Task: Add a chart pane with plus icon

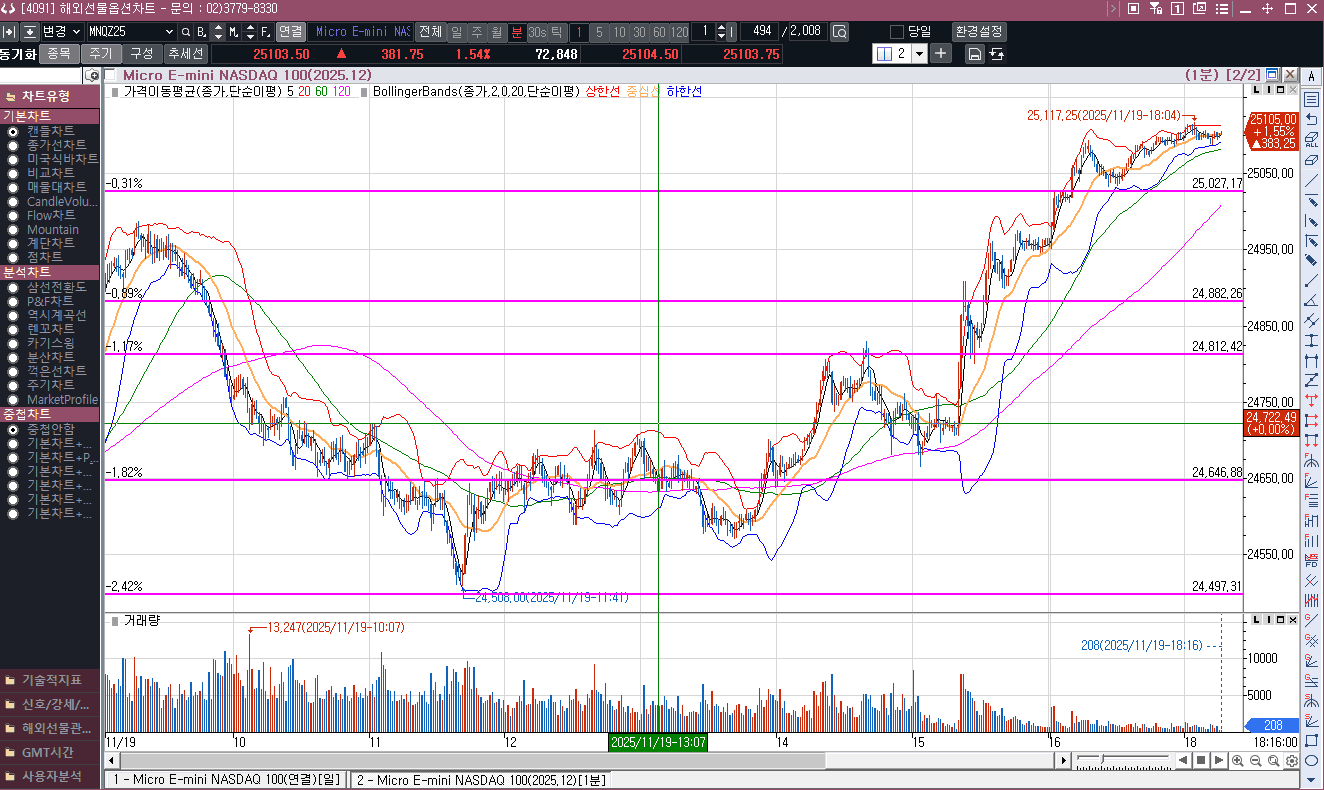Action: pyautogui.click(x=941, y=54)
